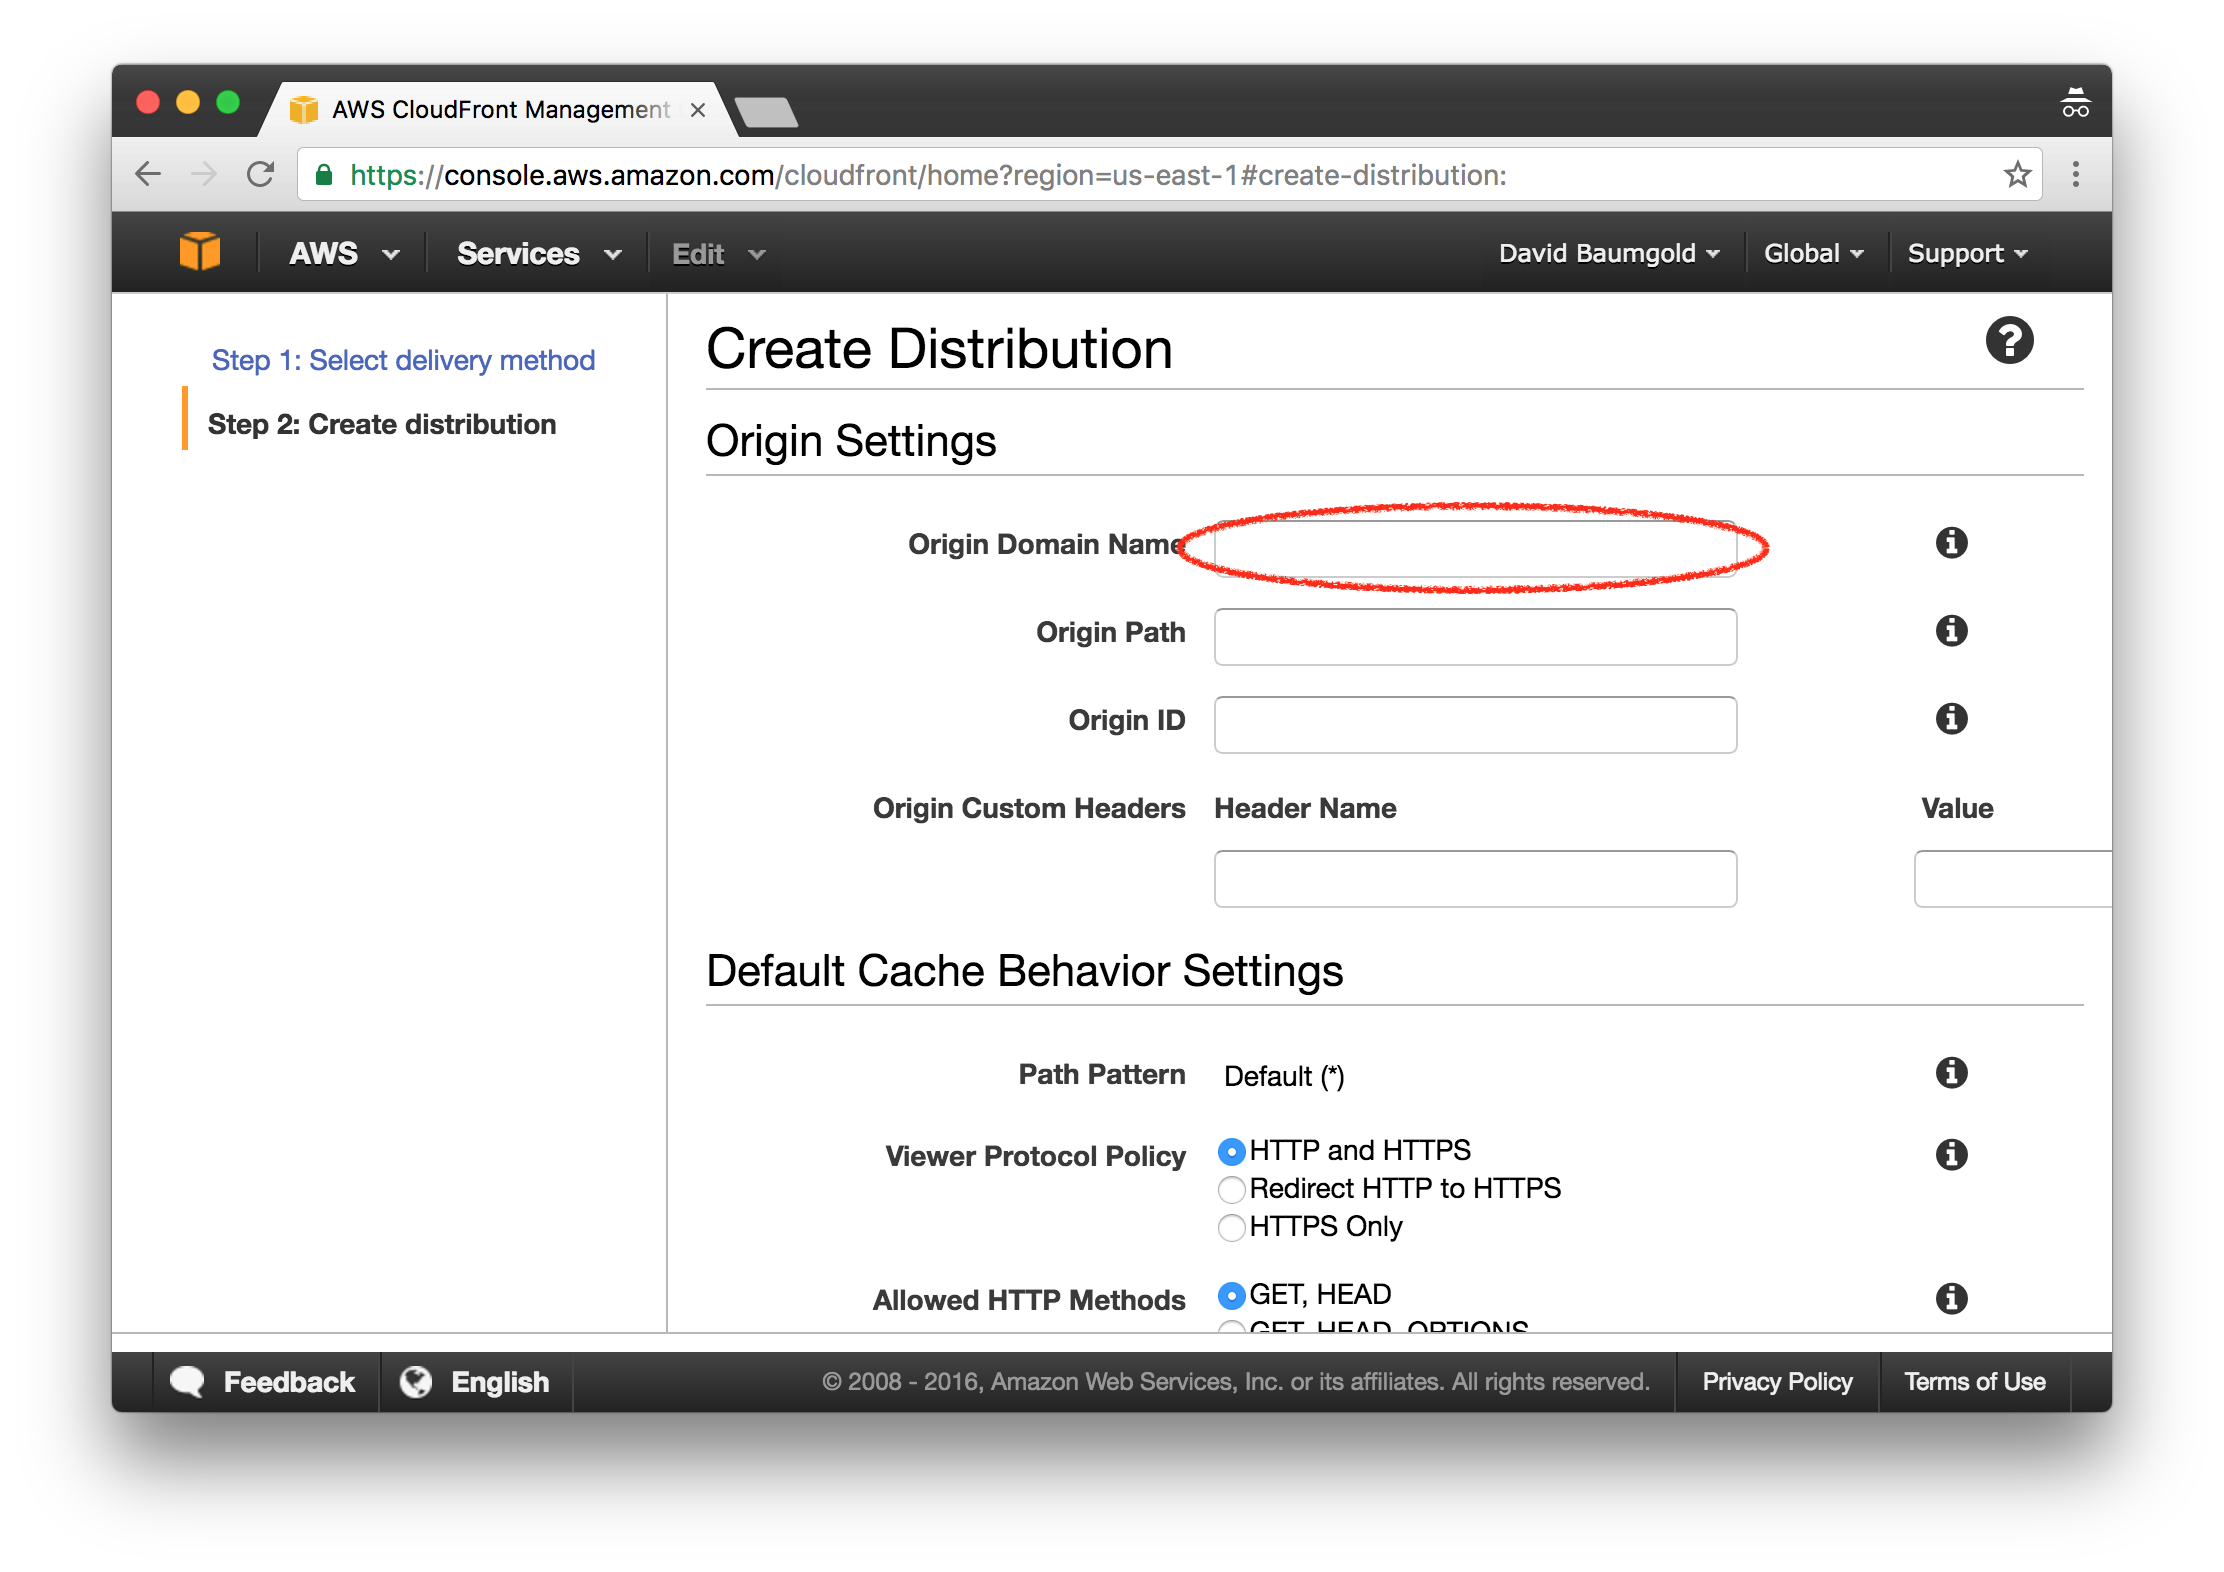Image resolution: width=2224 pixels, height=1572 pixels.
Task: Go to Step 1: Select delivery method
Action: (x=403, y=360)
